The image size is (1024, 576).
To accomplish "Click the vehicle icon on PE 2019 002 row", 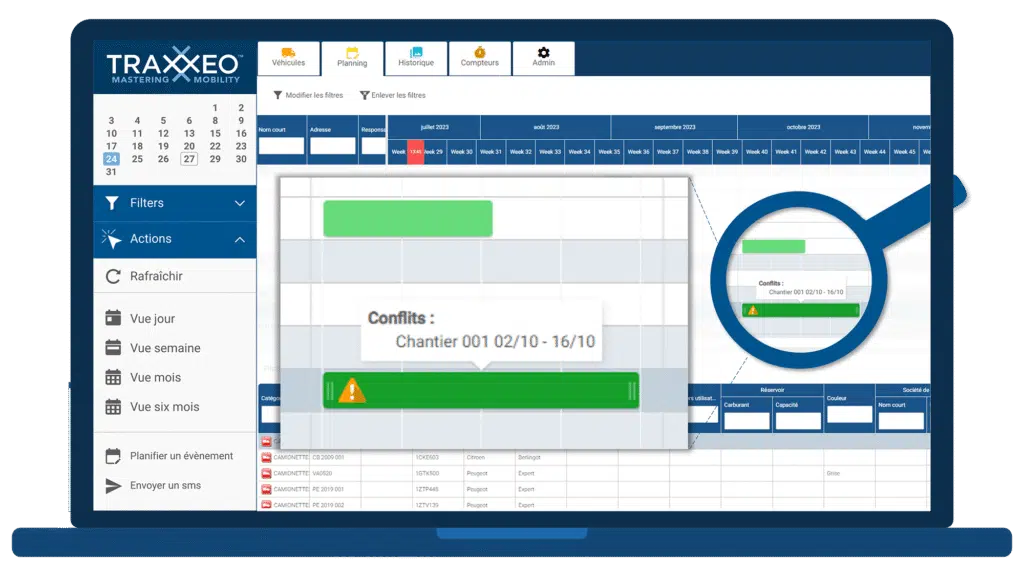I will 266,504.
